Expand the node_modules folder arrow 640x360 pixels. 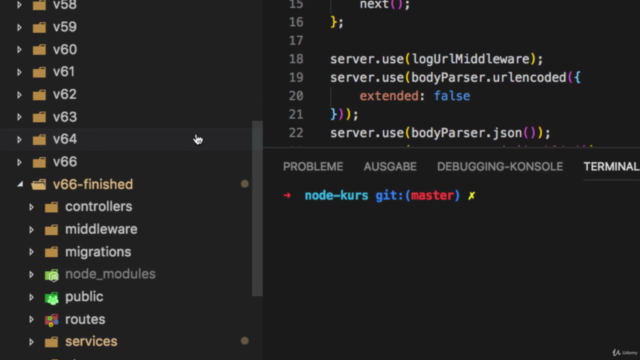[31, 274]
